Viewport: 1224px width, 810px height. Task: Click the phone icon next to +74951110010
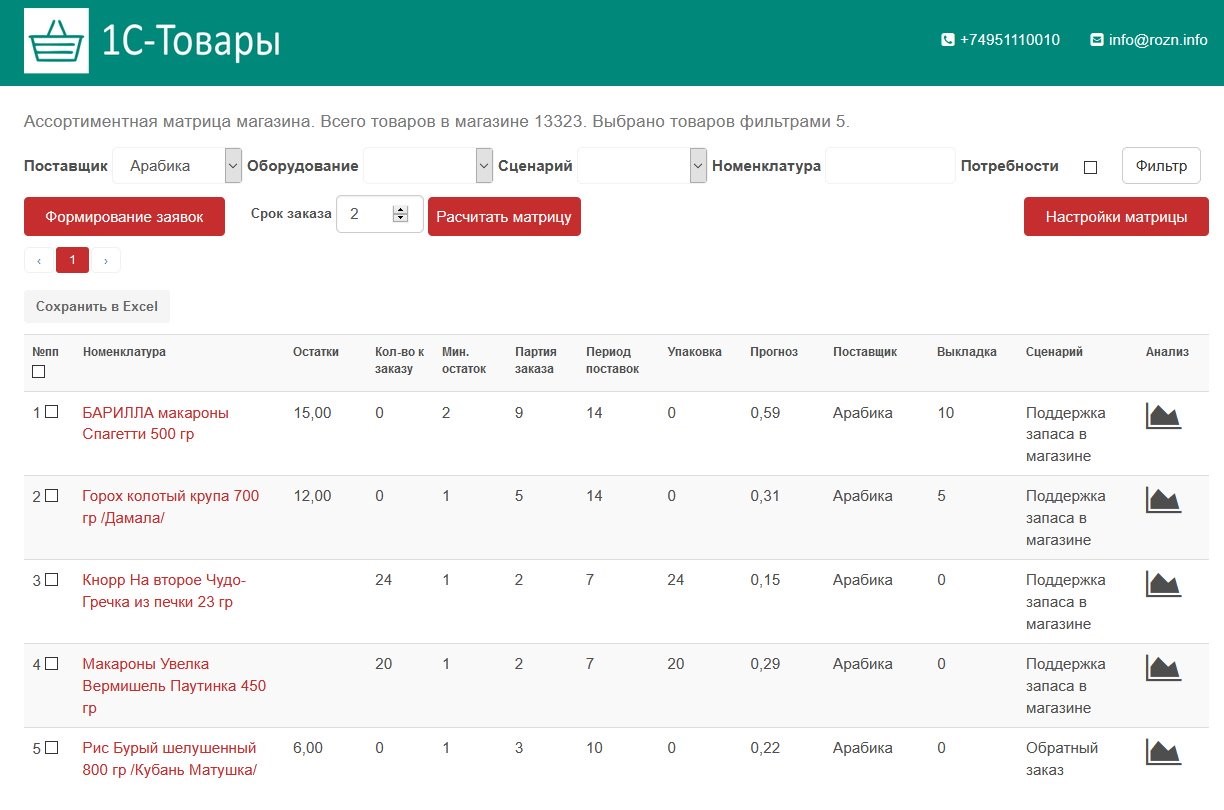948,40
